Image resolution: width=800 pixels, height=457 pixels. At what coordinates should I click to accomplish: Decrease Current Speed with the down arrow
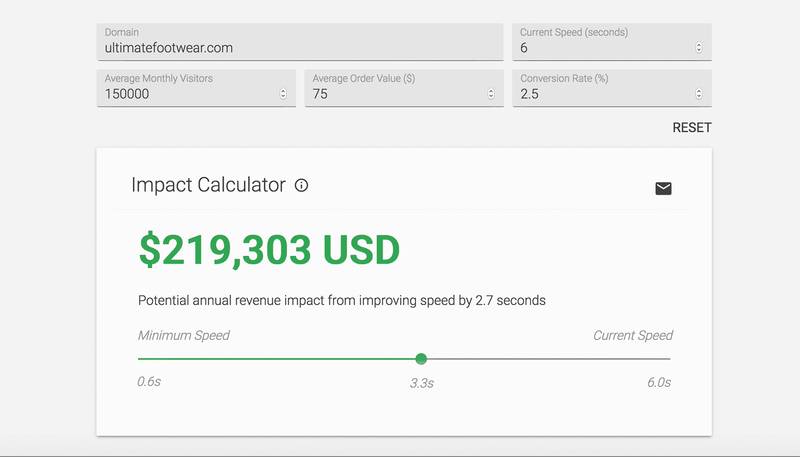698,51
